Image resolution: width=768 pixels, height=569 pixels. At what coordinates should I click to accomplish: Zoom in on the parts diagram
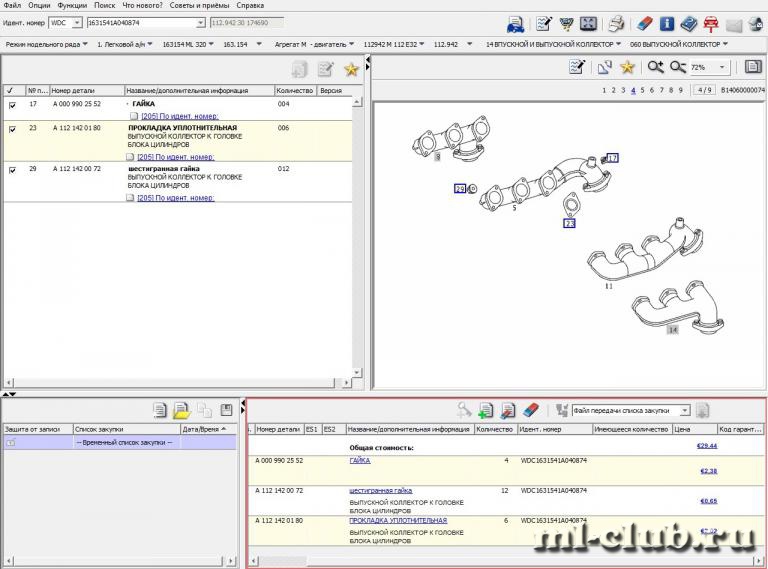click(x=656, y=67)
